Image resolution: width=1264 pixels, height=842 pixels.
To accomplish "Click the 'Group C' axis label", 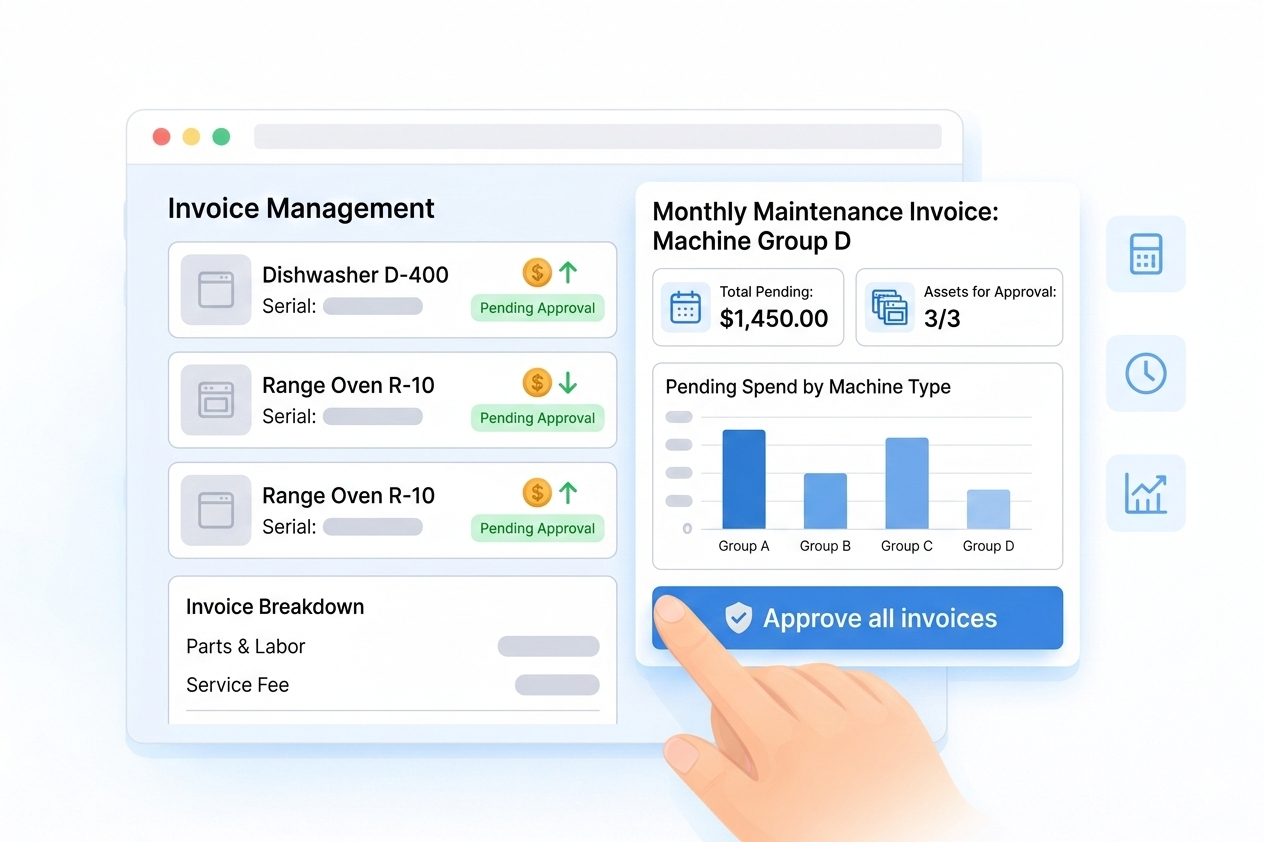I will click(x=907, y=546).
